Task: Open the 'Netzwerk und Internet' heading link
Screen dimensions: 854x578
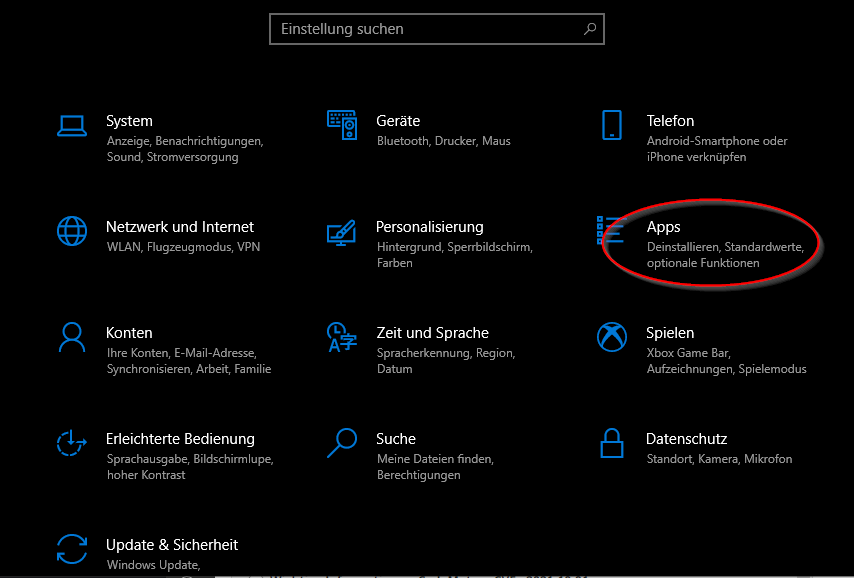Action: coord(180,227)
